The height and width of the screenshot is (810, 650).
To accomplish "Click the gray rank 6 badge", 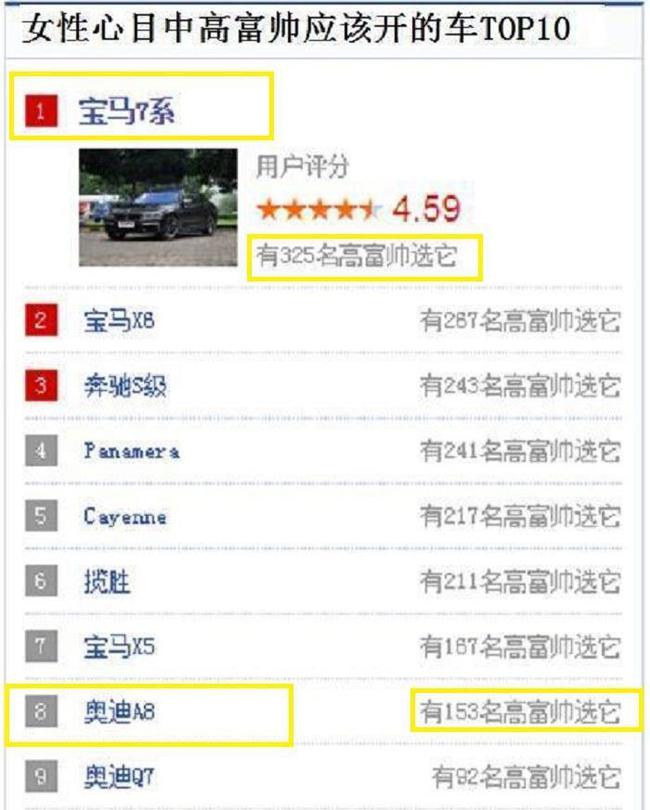I will coord(41,581).
